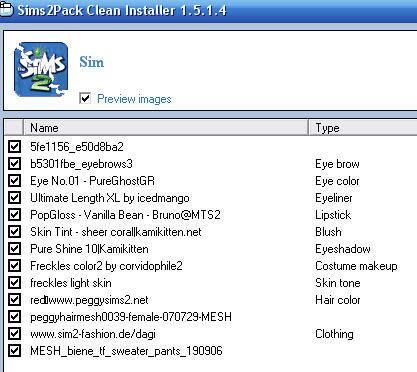Select Eye No.01 - PureGhostGR entry

click(92, 181)
